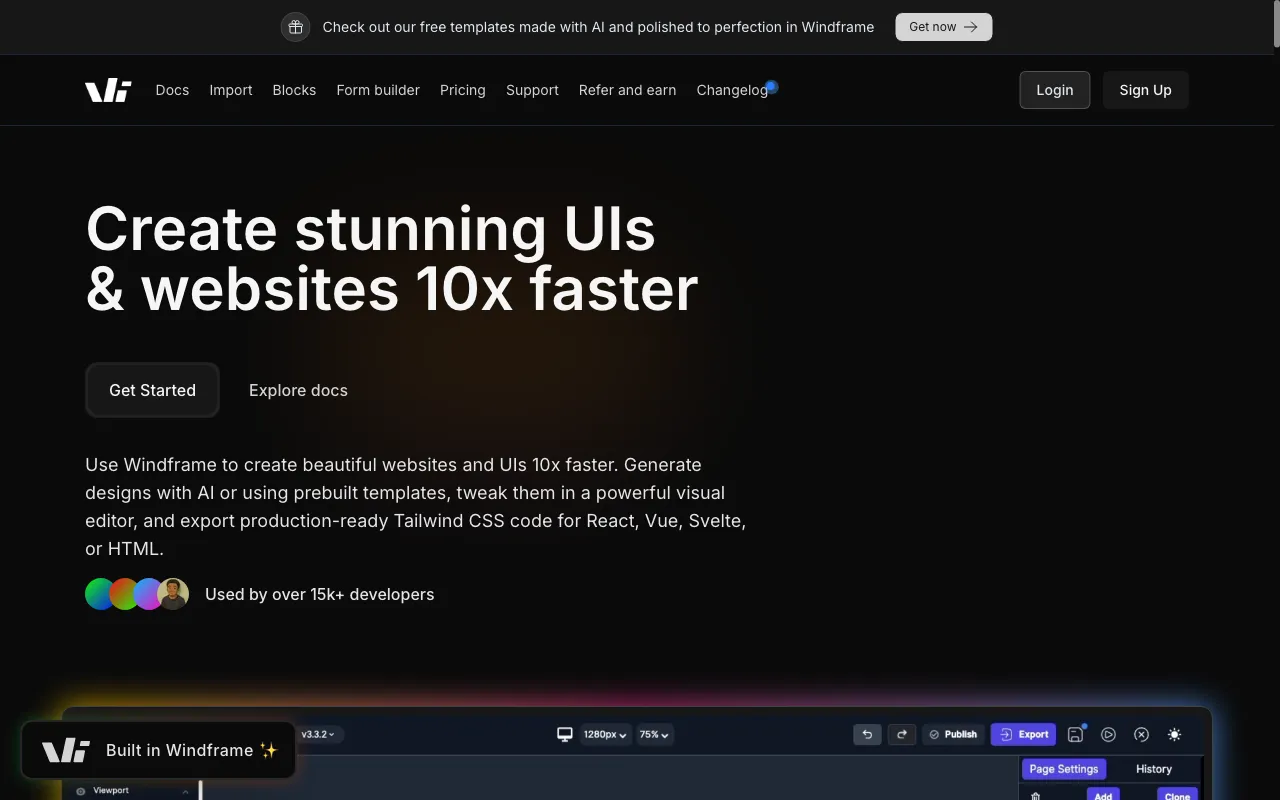Toggle the Viewport eye visibility icon

(x=81, y=791)
